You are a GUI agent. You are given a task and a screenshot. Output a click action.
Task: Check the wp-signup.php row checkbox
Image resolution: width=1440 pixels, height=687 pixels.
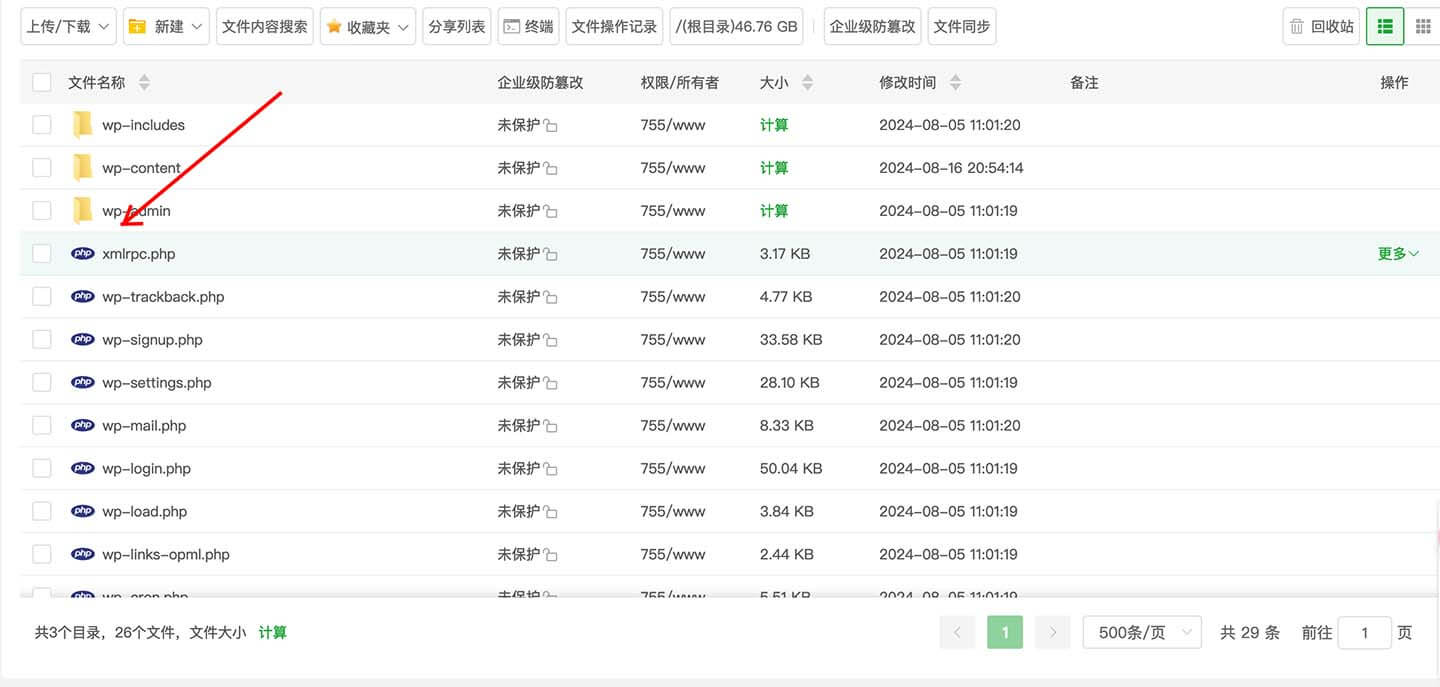click(42, 340)
